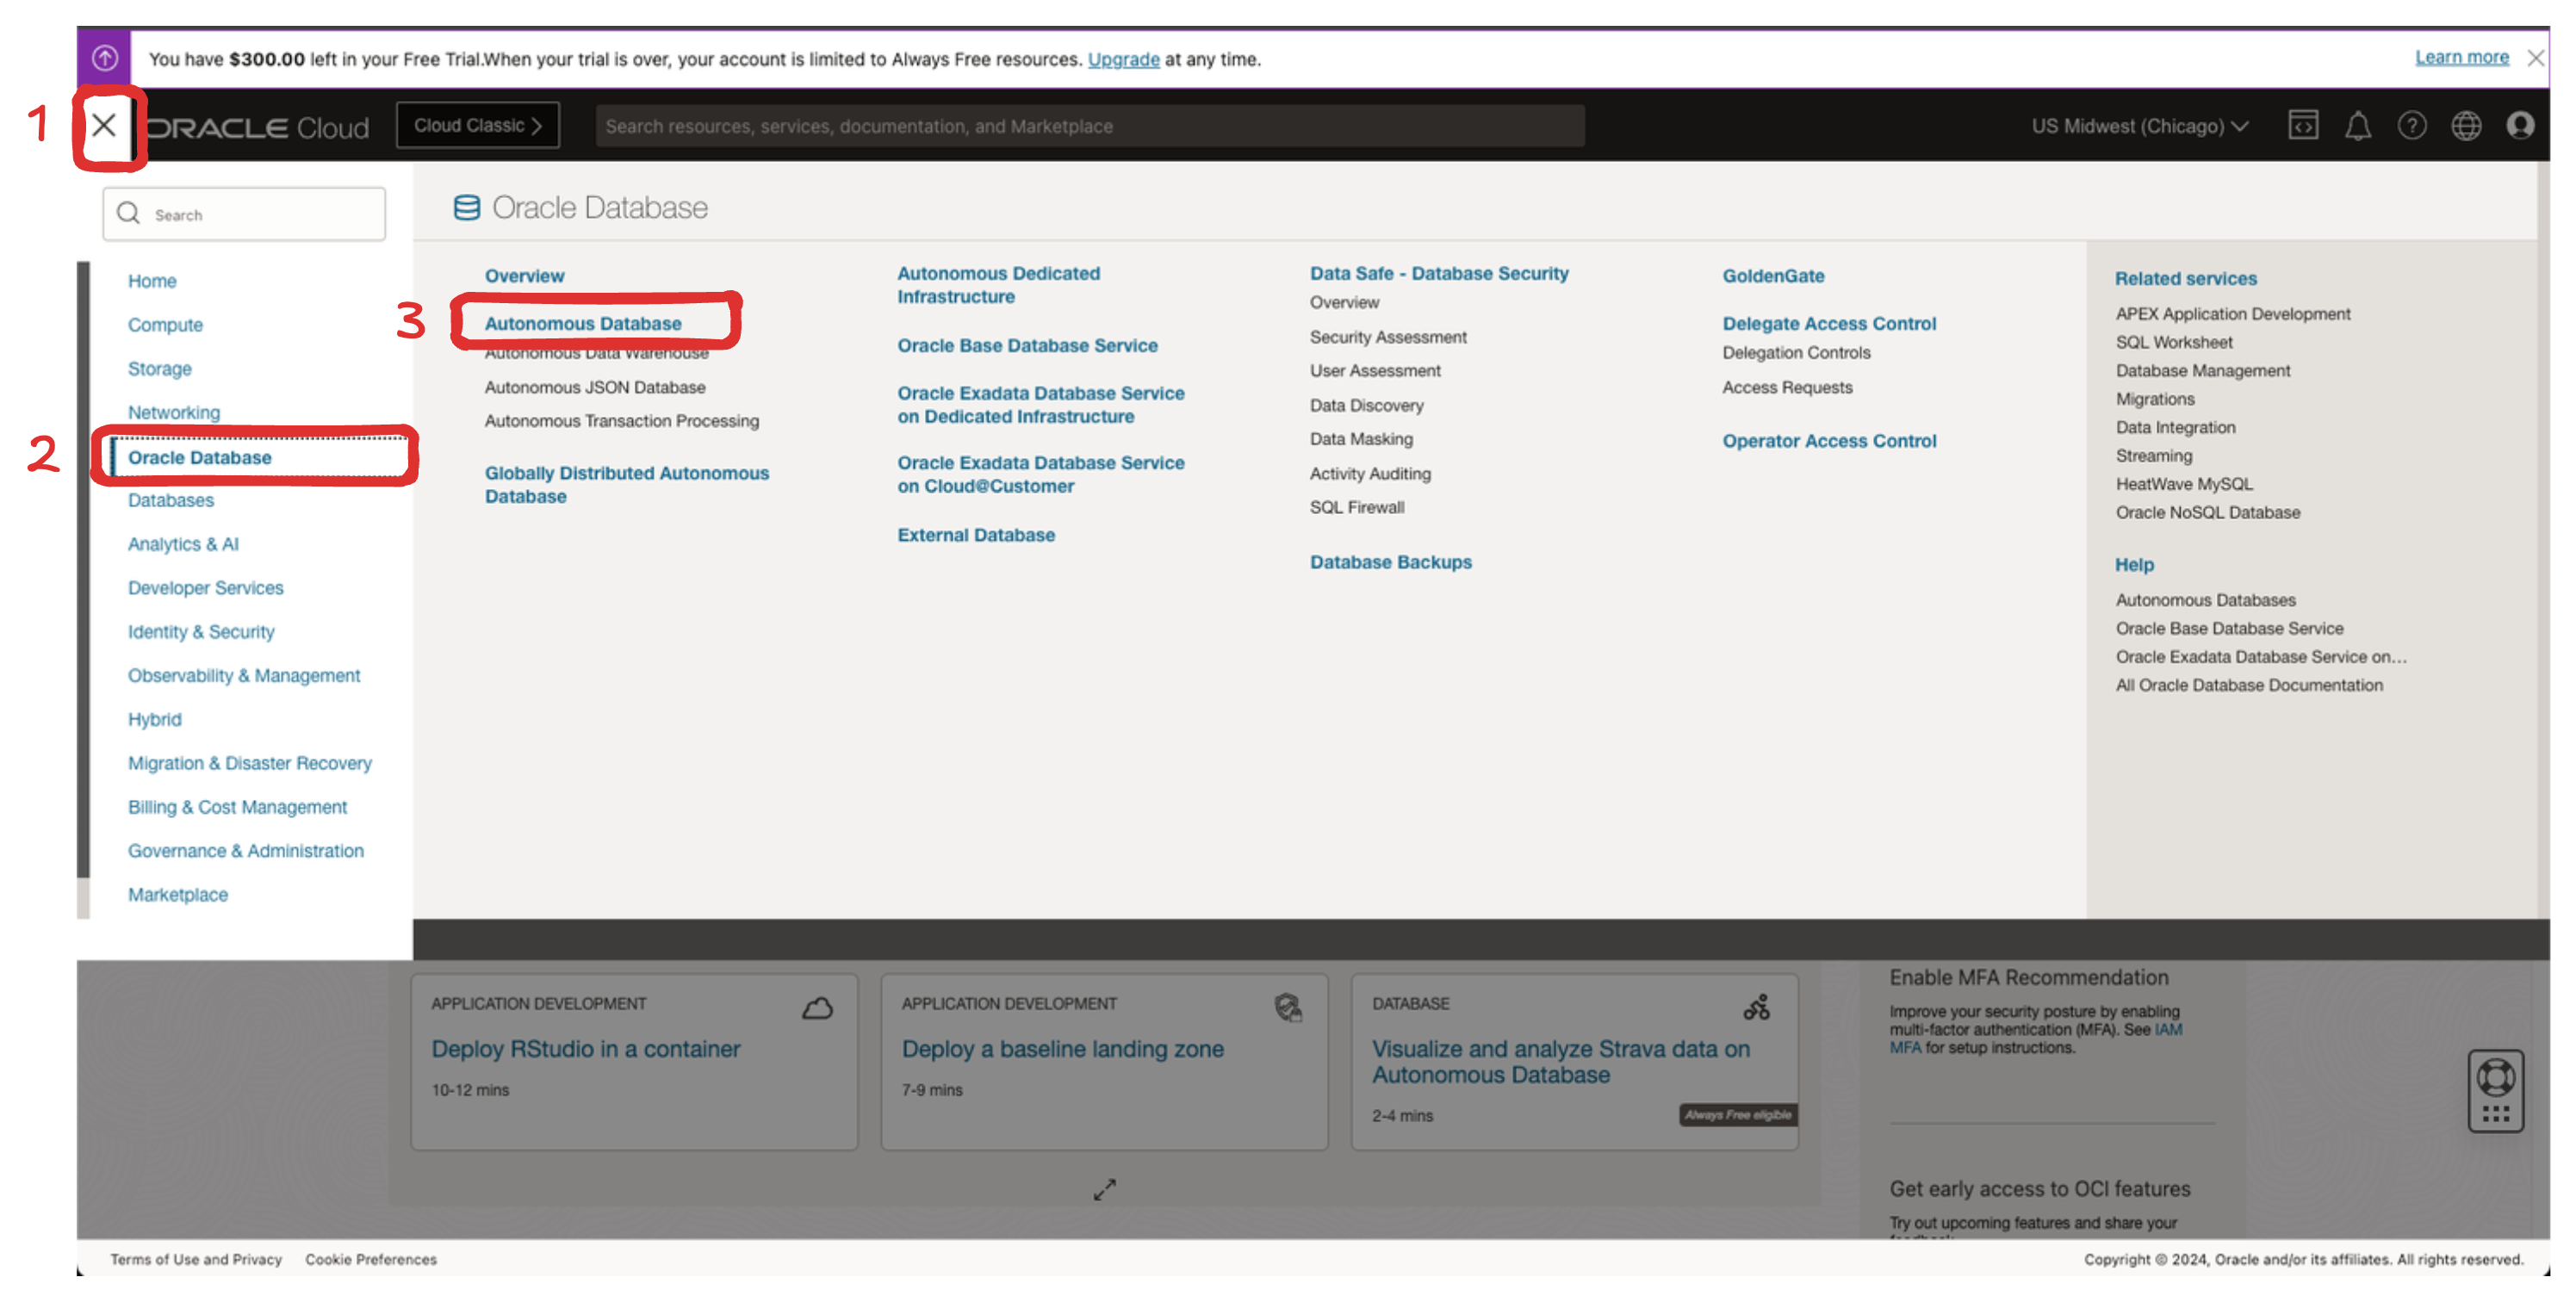
Task: Dismiss the free trial banner
Action: tap(2535, 58)
